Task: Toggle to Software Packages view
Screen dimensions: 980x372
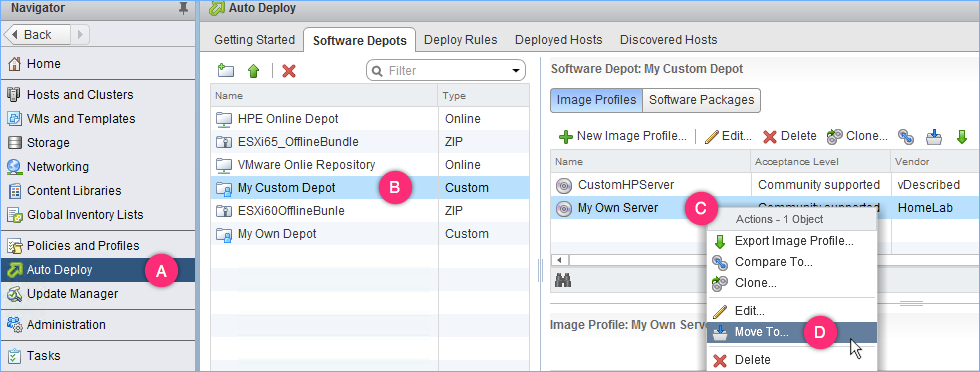Action: point(701,100)
